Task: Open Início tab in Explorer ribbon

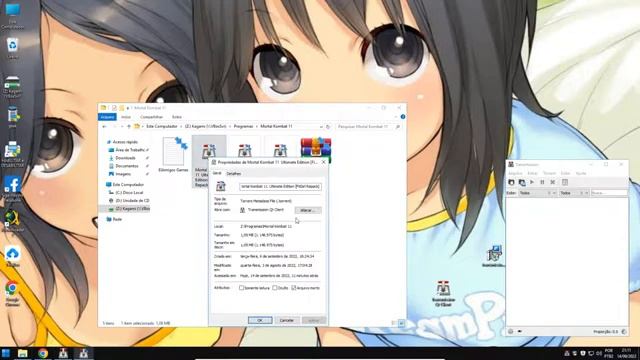Action: coord(126,117)
